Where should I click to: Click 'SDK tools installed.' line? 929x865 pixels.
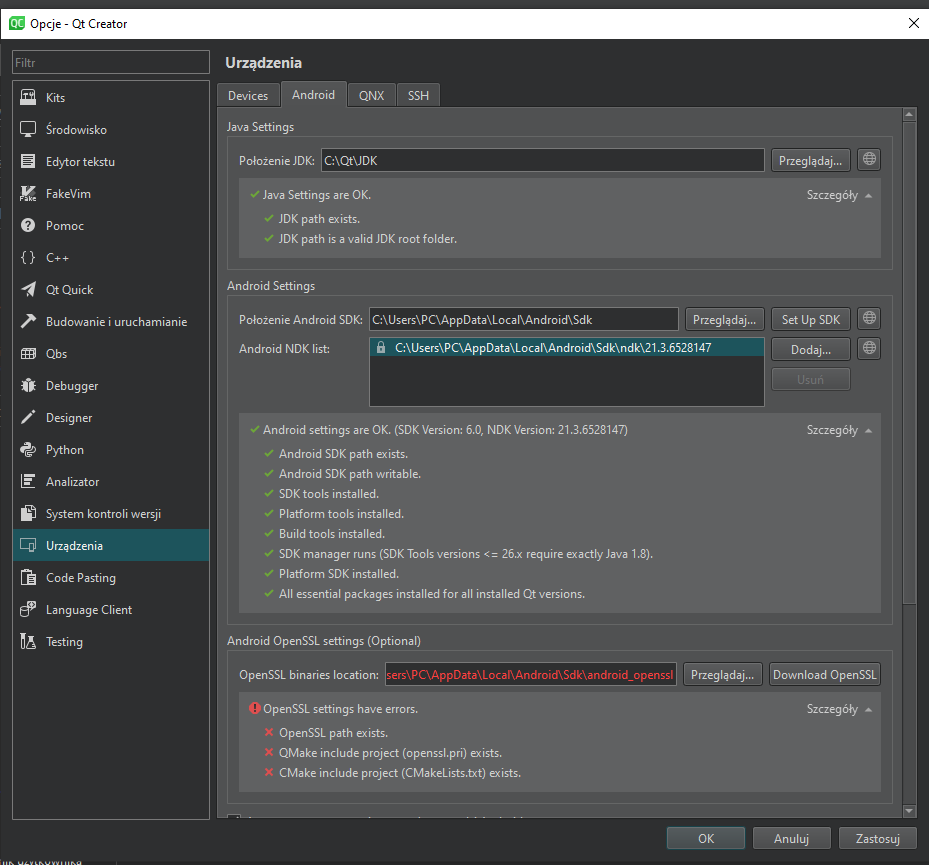point(329,494)
